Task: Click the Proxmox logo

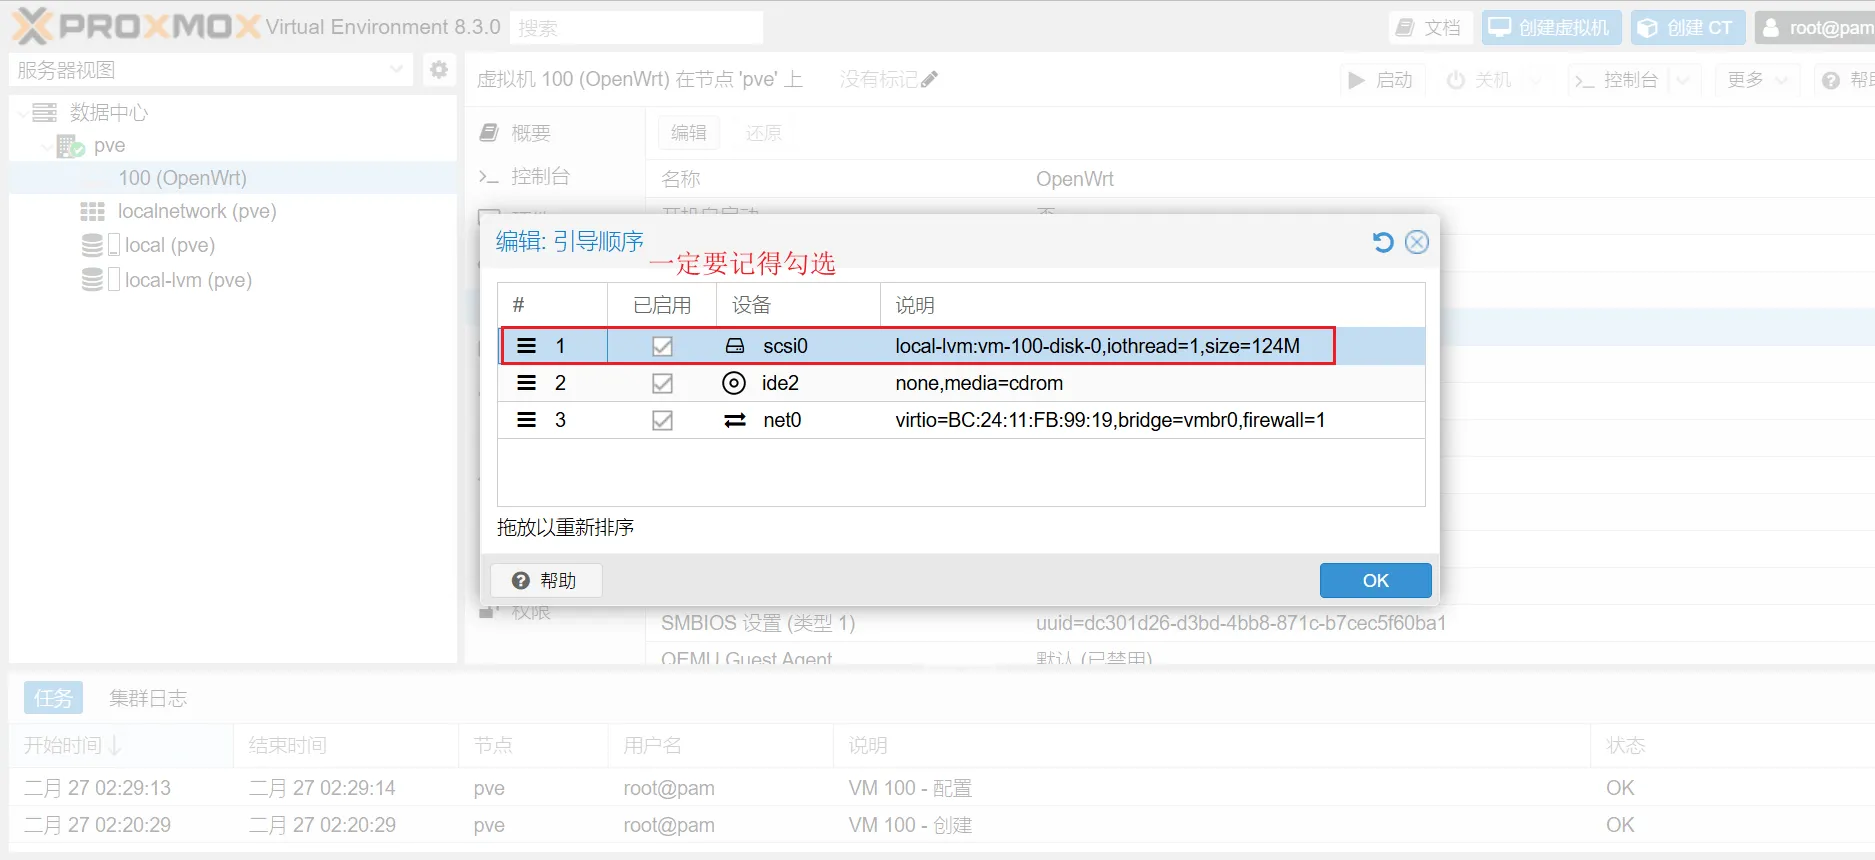Action: (x=137, y=26)
